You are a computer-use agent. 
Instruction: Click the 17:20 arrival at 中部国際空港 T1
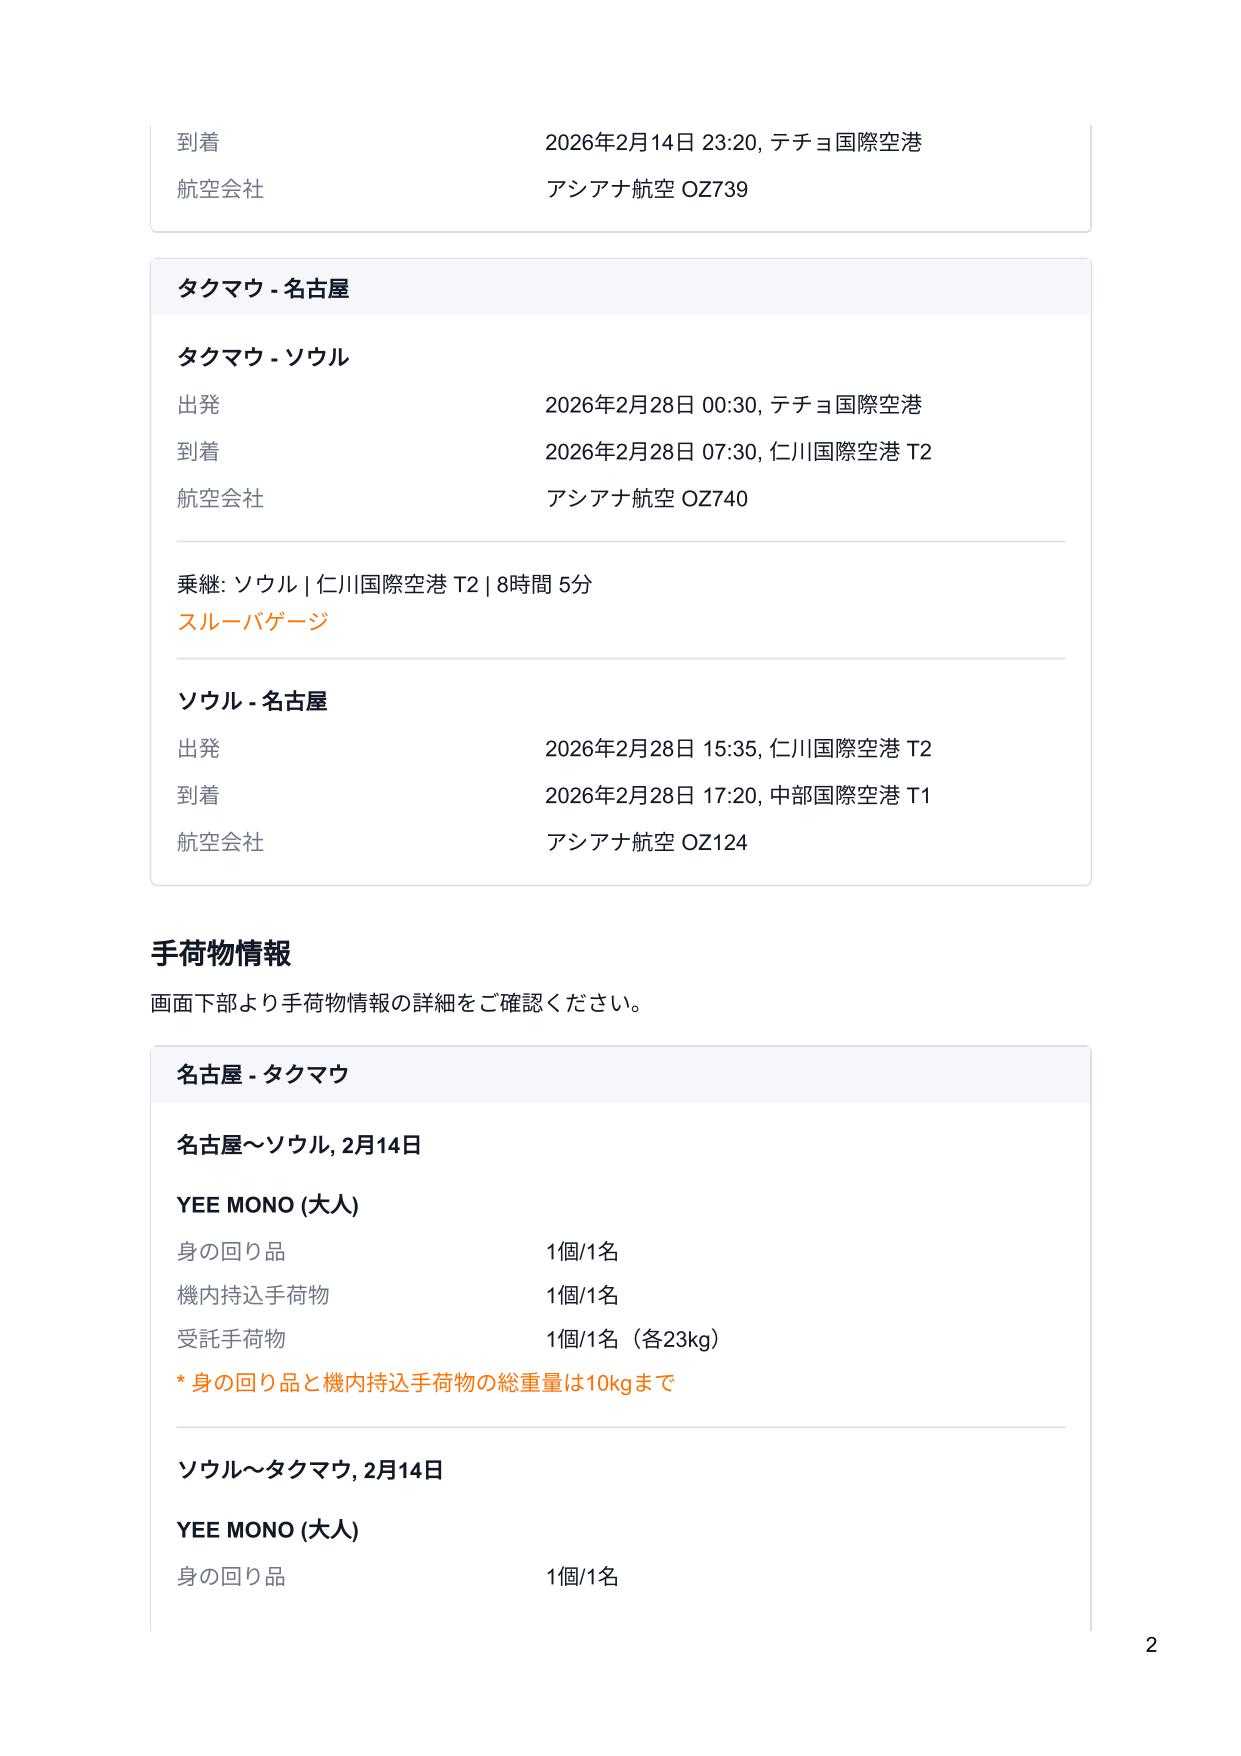(738, 796)
